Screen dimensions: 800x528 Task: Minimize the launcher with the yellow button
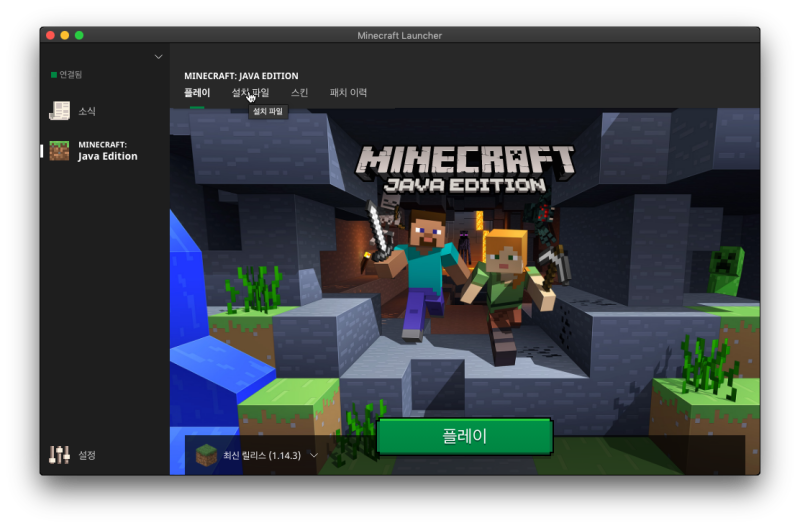coord(64,35)
